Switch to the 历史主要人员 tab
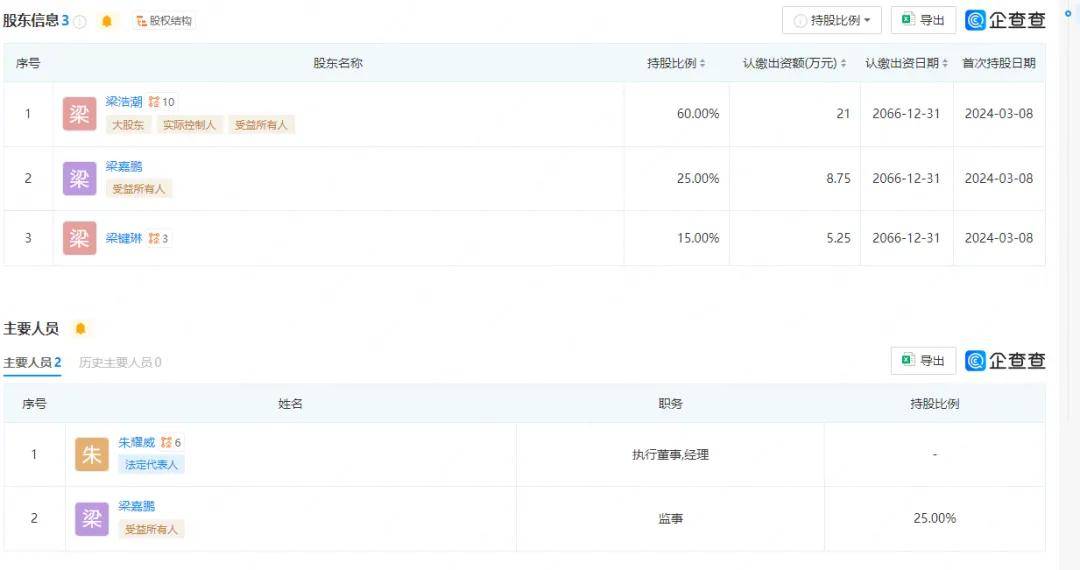The image size is (1080, 570). click(x=119, y=362)
